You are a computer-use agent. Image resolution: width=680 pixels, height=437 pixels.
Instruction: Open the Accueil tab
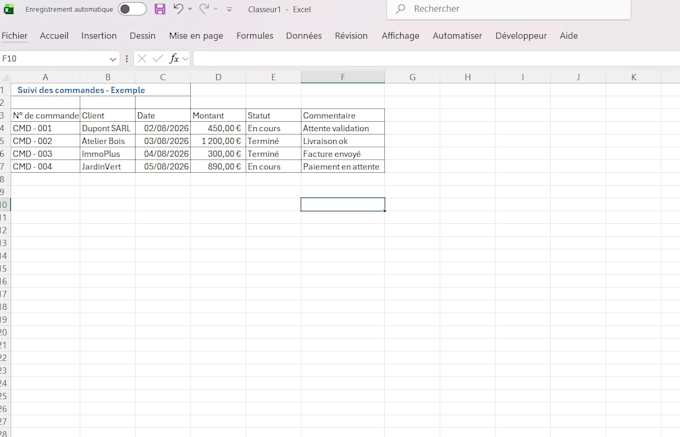(54, 36)
